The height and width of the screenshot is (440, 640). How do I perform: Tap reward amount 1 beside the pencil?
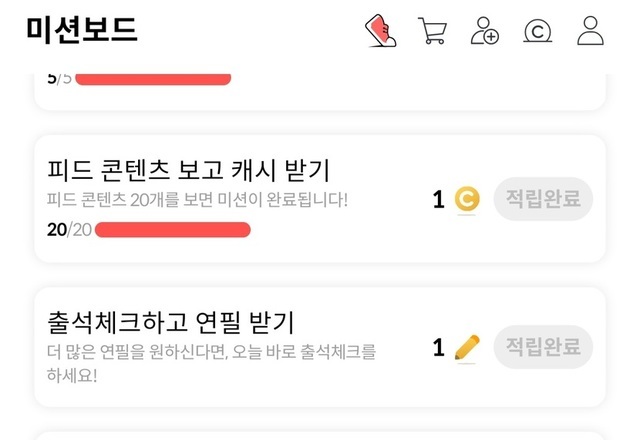[438, 348]
